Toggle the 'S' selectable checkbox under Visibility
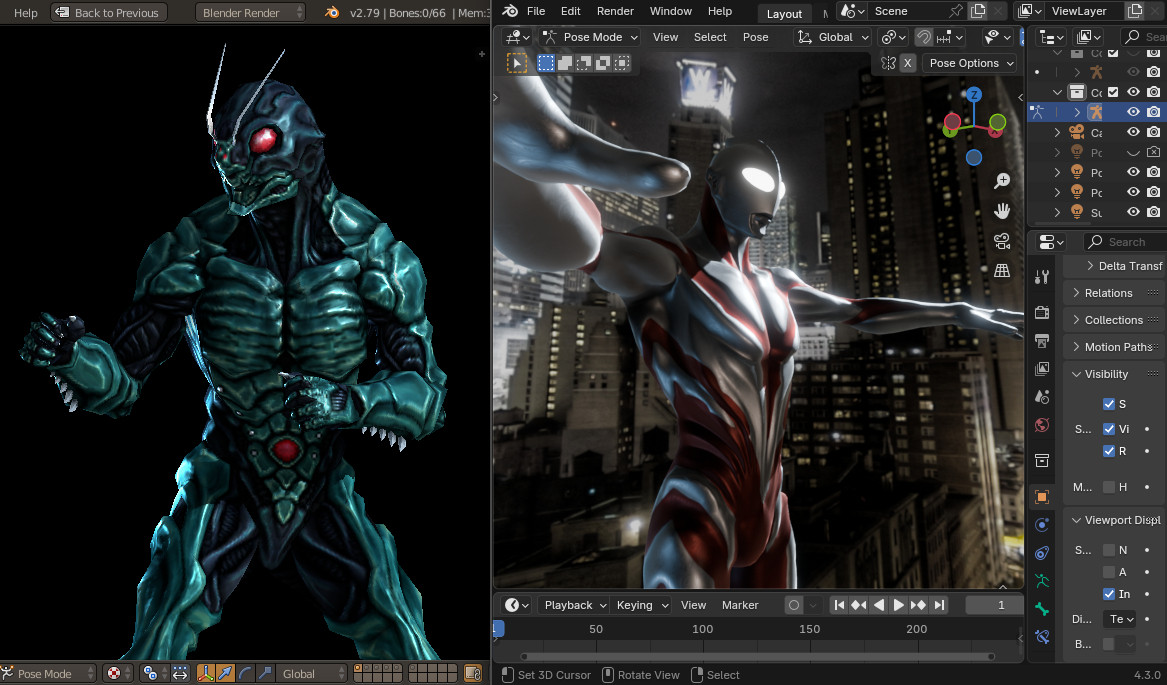The image size is (1167, 685). point(1109,404)
